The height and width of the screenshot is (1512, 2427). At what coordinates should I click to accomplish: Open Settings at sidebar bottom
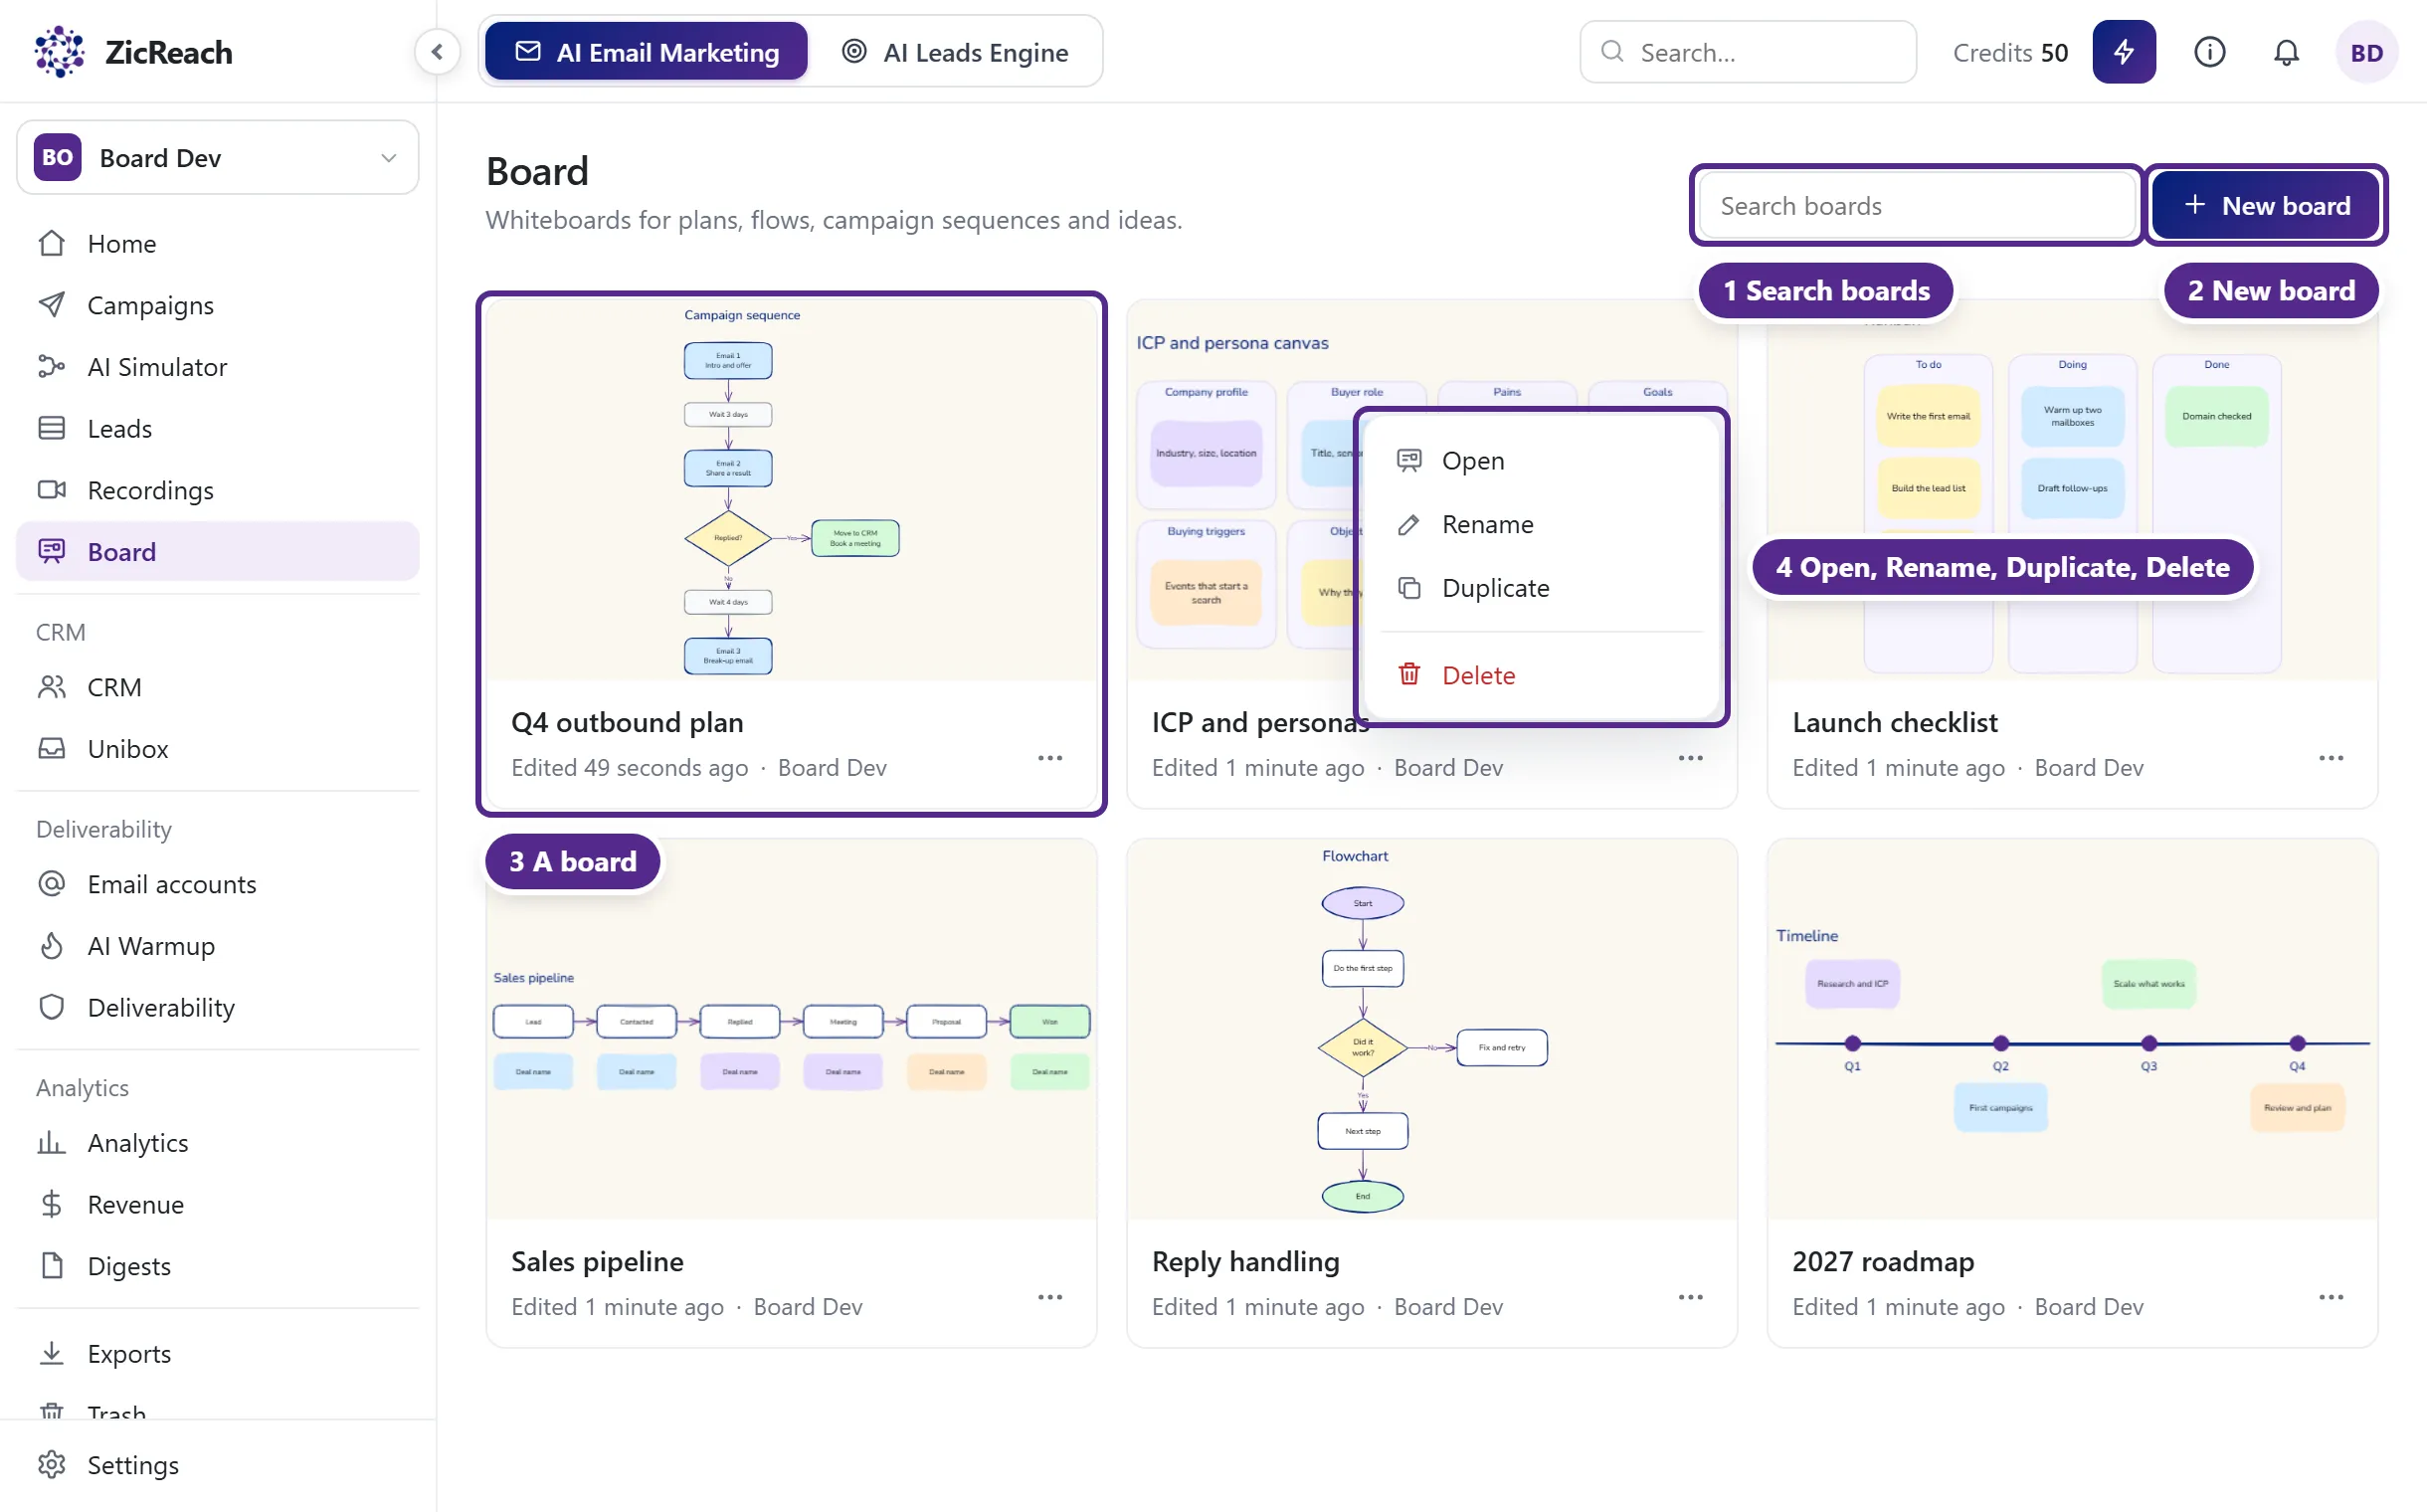pyautogui.click(x=217, y=1465)
